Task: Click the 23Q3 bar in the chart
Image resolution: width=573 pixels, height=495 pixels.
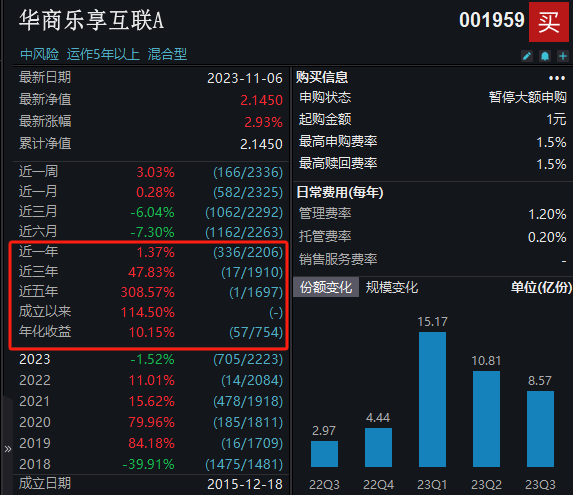Action: [540, 429]
